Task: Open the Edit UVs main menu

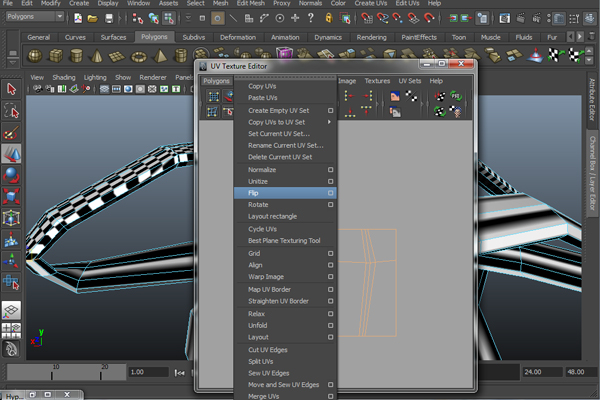Action: [407, 3]
